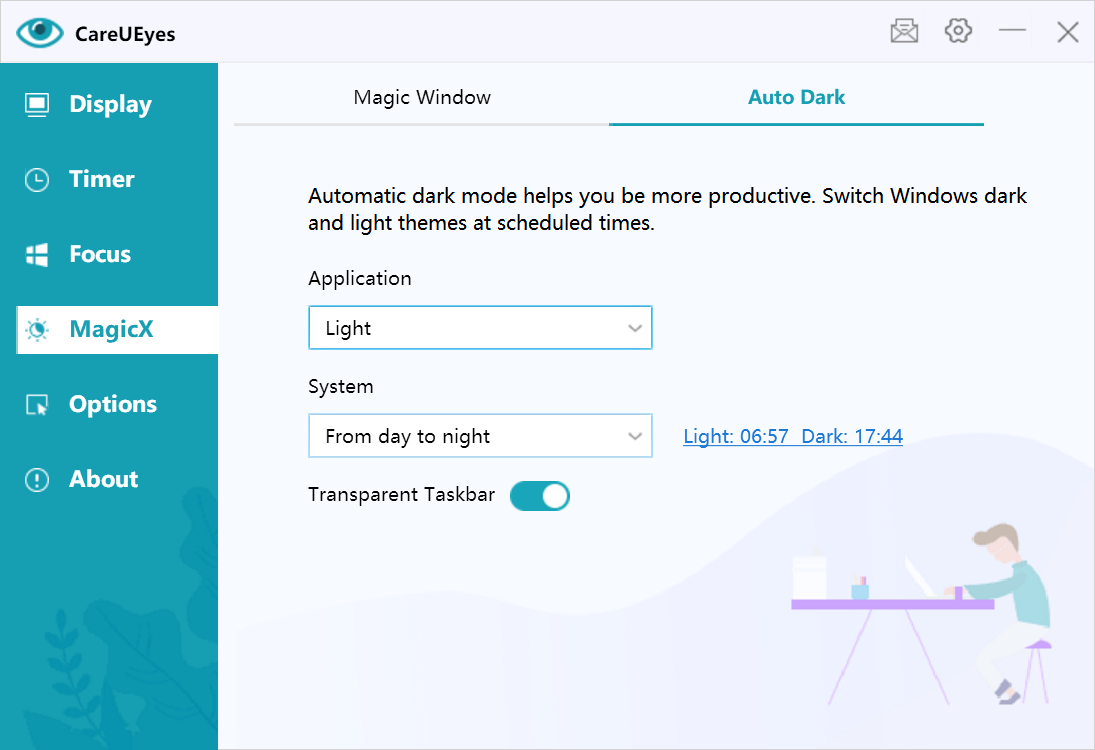Viewport: 1095px width, 750px height.
Task: Click the Transparent Taskbar label text
Action: pyautogui.click(x=401, y=495)
